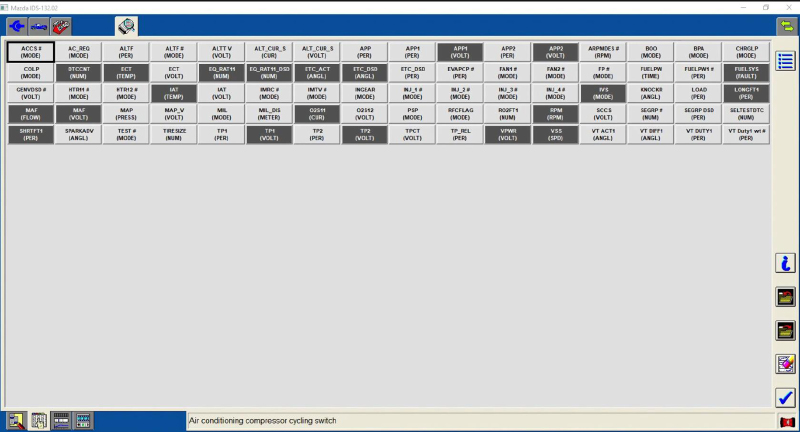
Task: Toggle the VSS (SPD) parameter off
Action: (555, 134)
